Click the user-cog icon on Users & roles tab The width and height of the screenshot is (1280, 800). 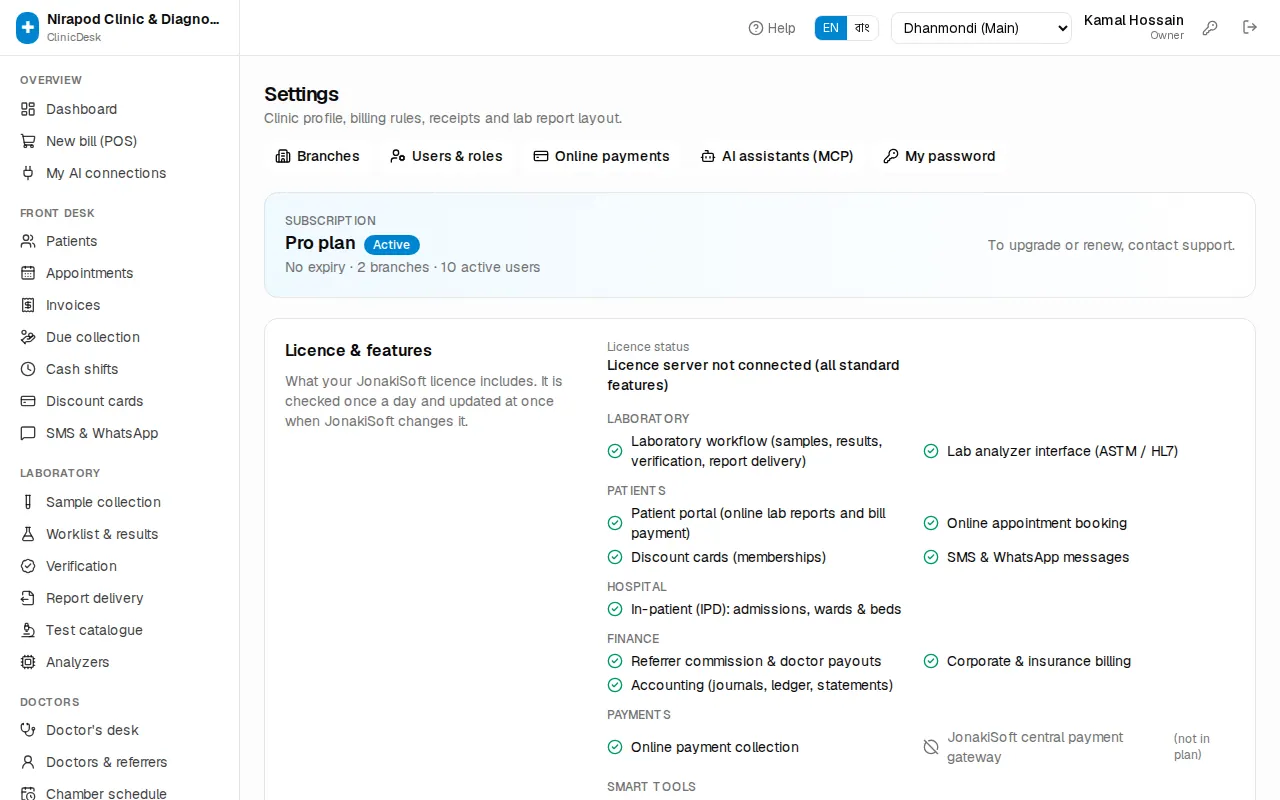click(398, 156)
